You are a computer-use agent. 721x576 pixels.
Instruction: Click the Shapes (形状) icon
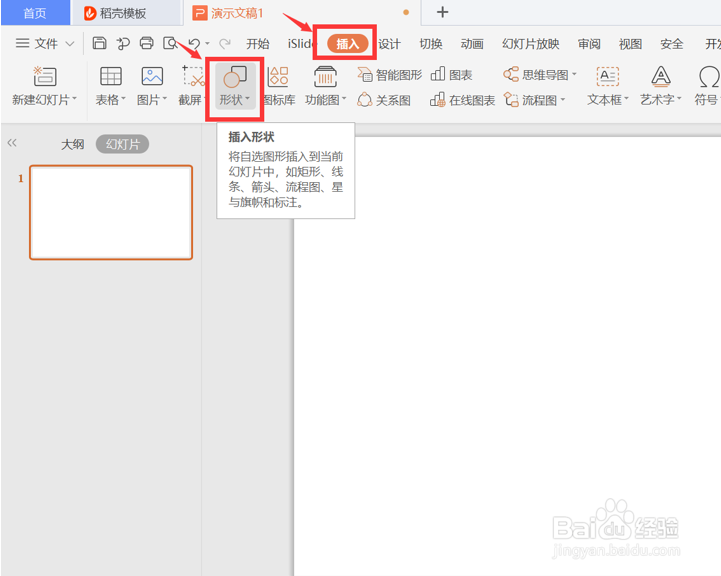pyautogui.click(x=235, y=76)
